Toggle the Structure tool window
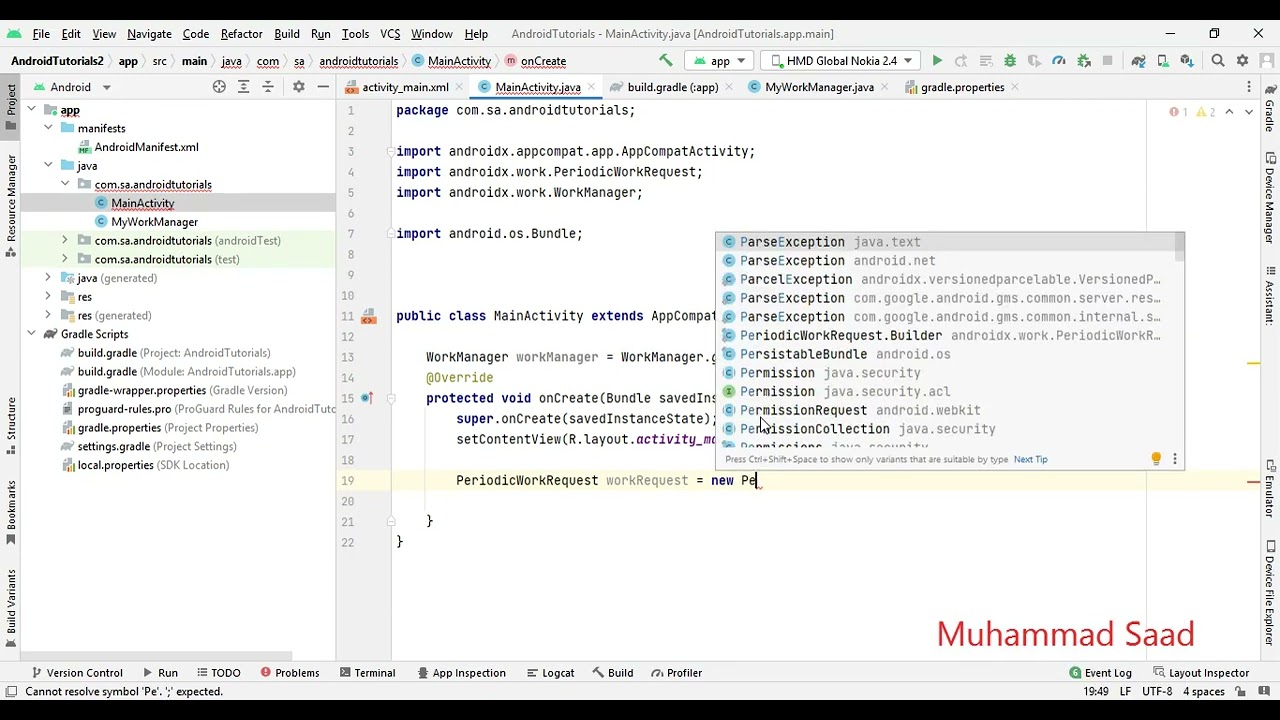Viewport: 1280px width, 720px height. point(12,426)
